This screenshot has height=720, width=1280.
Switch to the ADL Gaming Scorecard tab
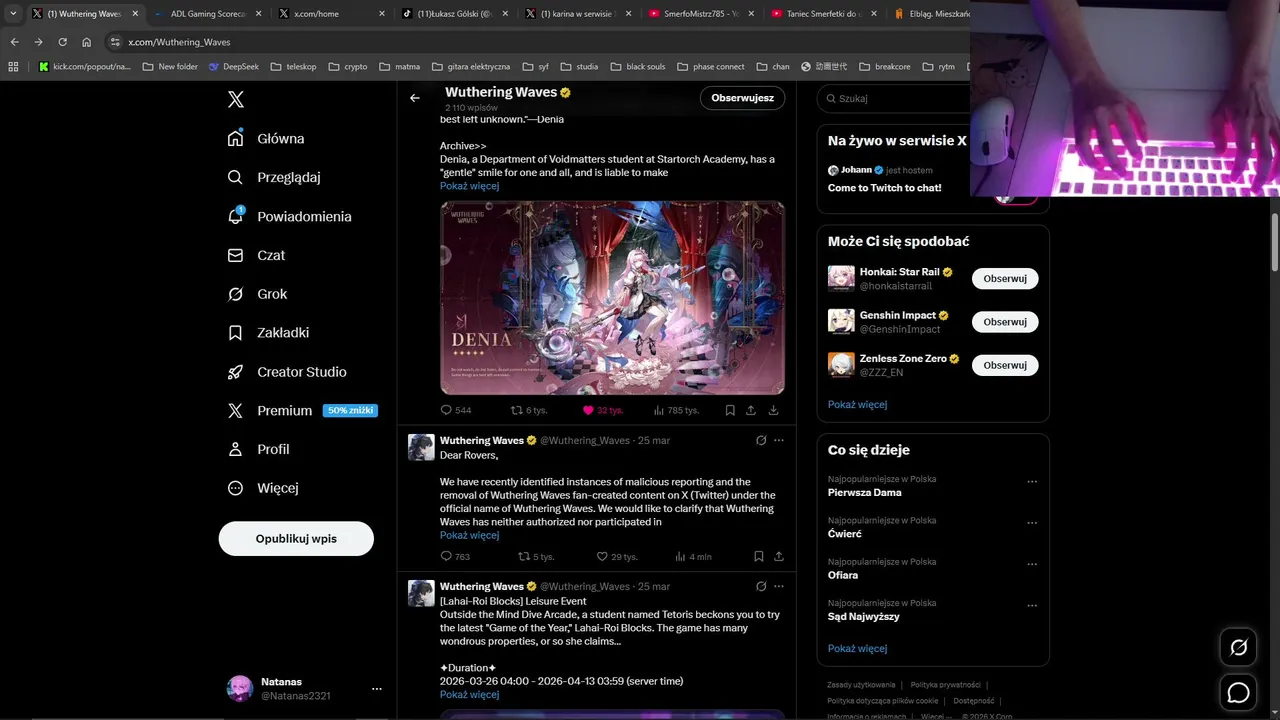pyautogui.click(x=207, y=14)
